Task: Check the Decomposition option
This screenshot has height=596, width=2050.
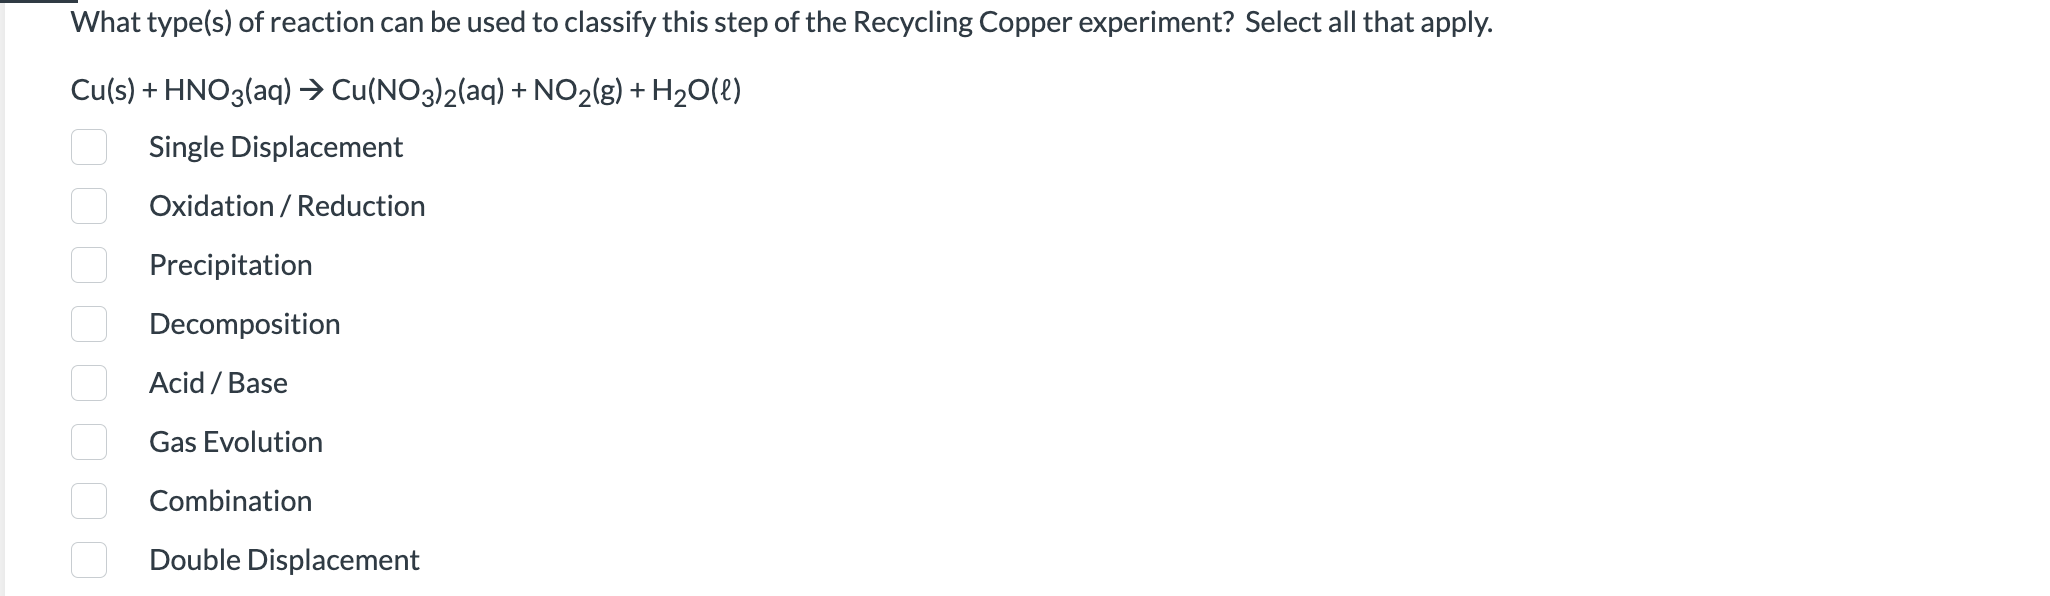Action: pyautogui.click(x=89, y=324)
